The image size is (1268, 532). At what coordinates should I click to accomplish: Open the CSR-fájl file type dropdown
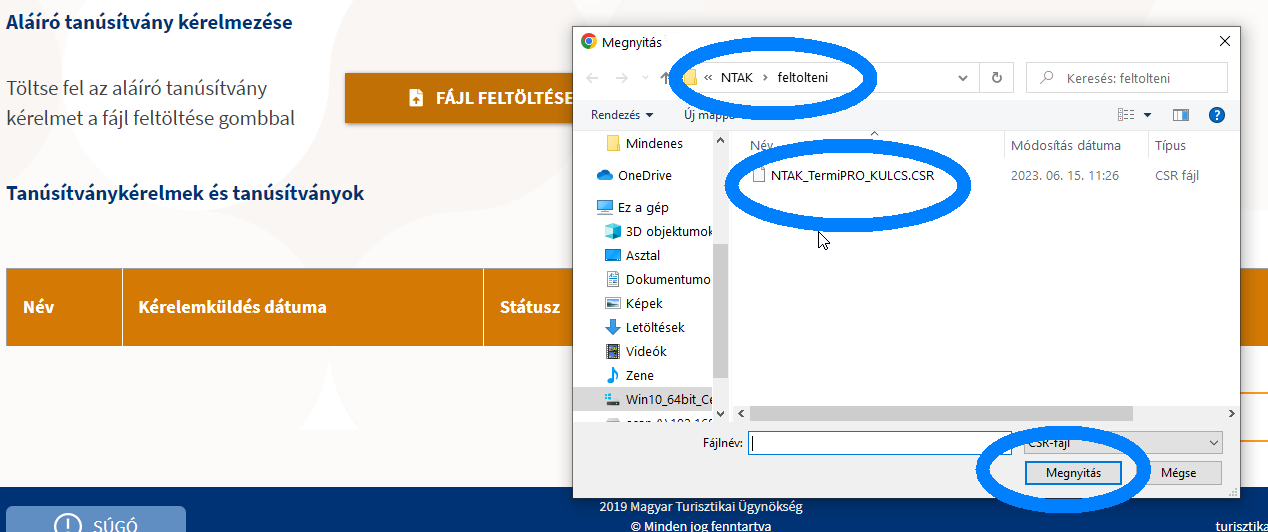[x=1122, y=443]
